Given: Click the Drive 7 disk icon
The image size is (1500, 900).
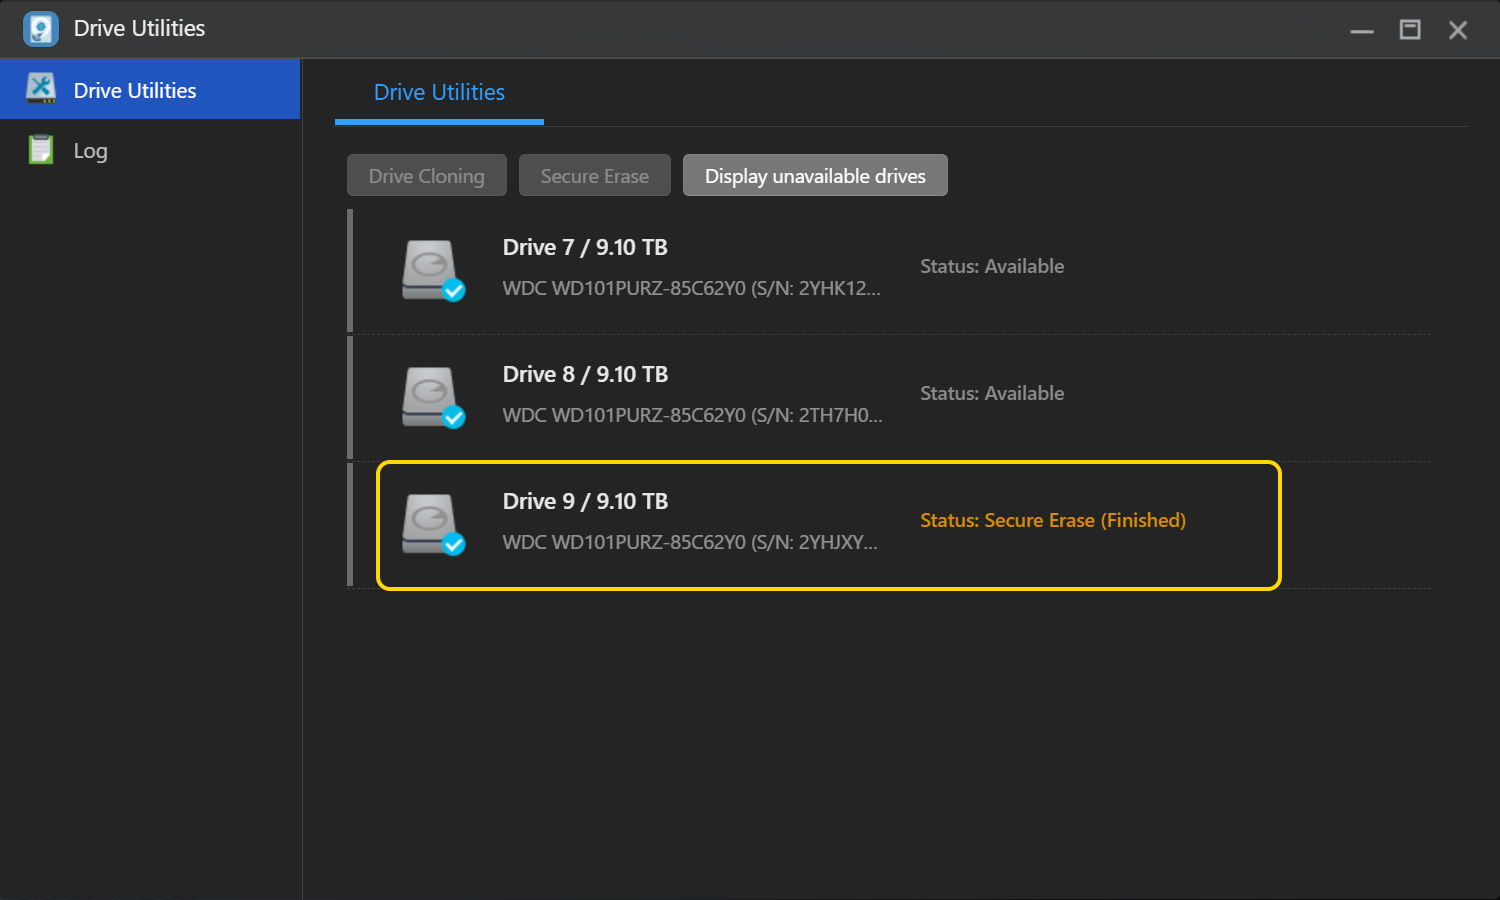Looking at the screenshot, I should (432, 269).
